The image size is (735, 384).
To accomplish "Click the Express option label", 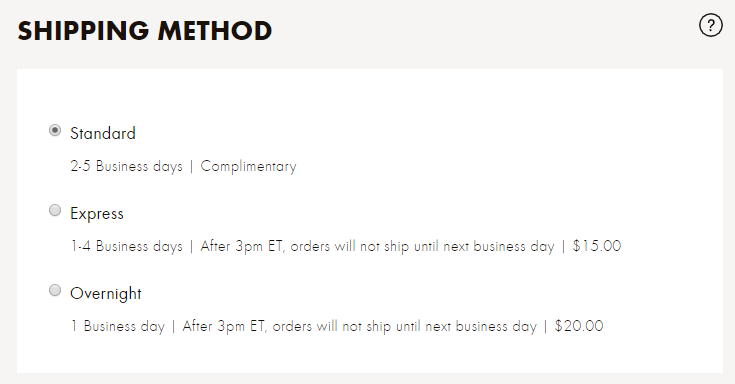I will 97,214.
